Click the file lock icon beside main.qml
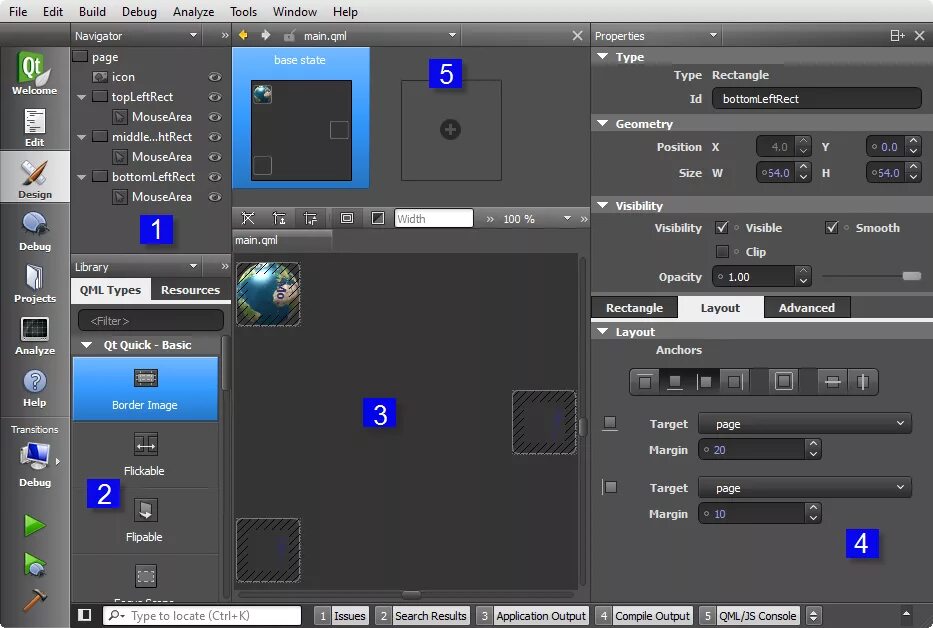The width and height of the screenshot is (933, 628). tap(289, 36)
